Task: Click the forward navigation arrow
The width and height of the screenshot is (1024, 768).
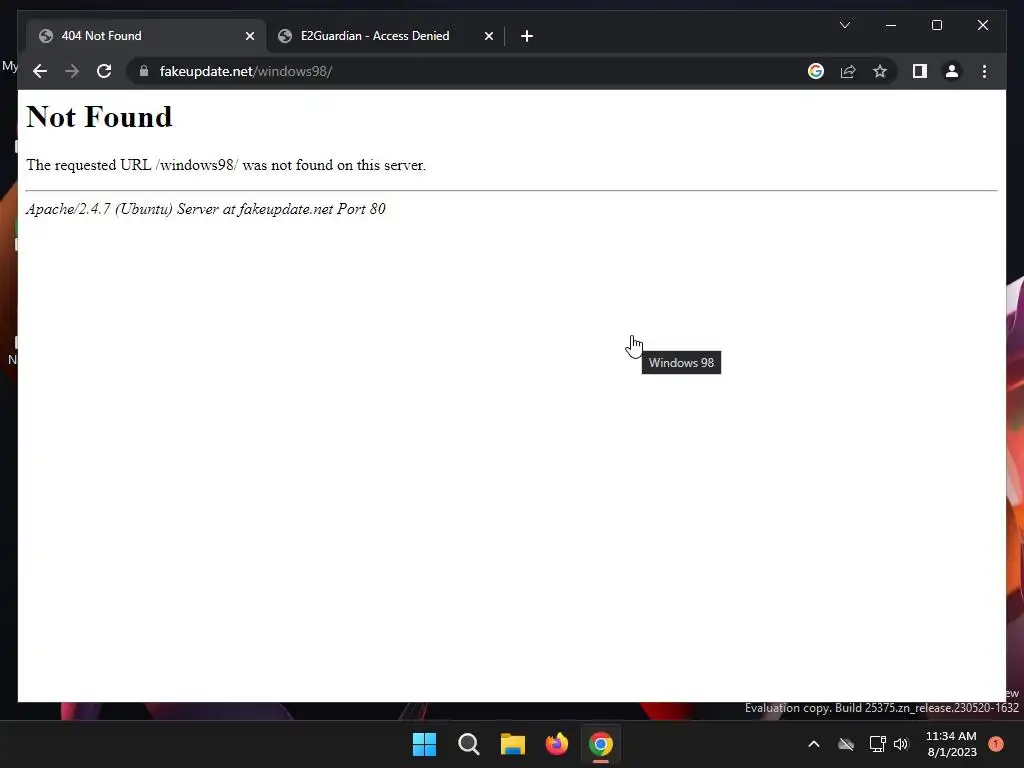Action: [72, 71]
